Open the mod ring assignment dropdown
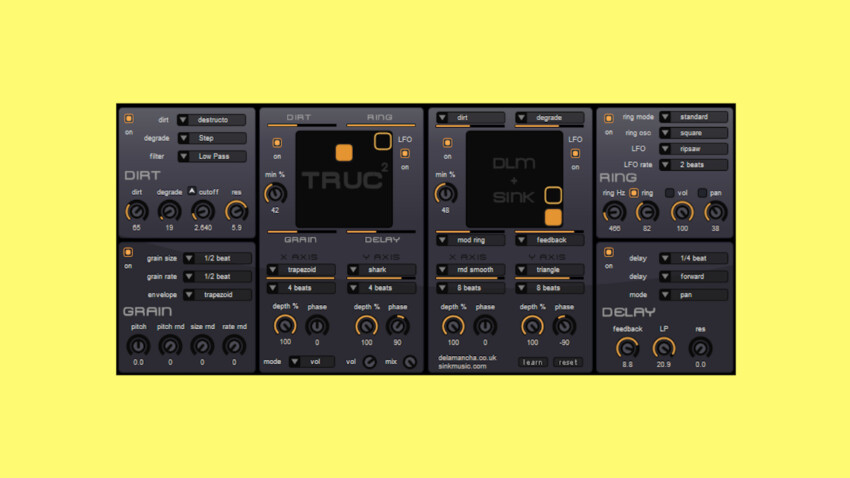 [471, 240]
